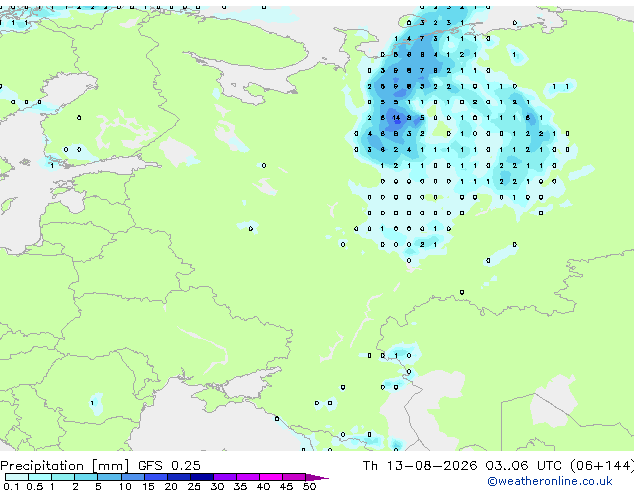
Task: Click the 2–5 mm legend color swatch
Action: (86, 477)
